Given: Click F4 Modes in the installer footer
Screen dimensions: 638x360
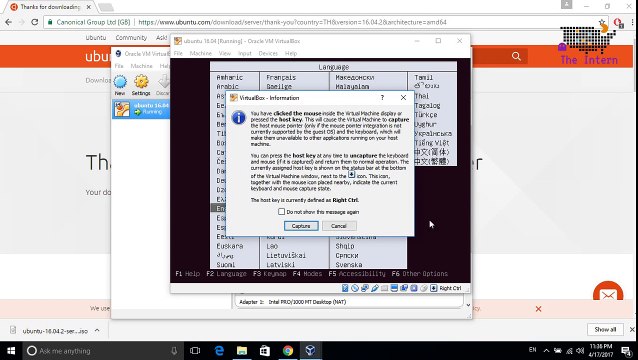Looking at the screenshot, I should tap(307, 274).
